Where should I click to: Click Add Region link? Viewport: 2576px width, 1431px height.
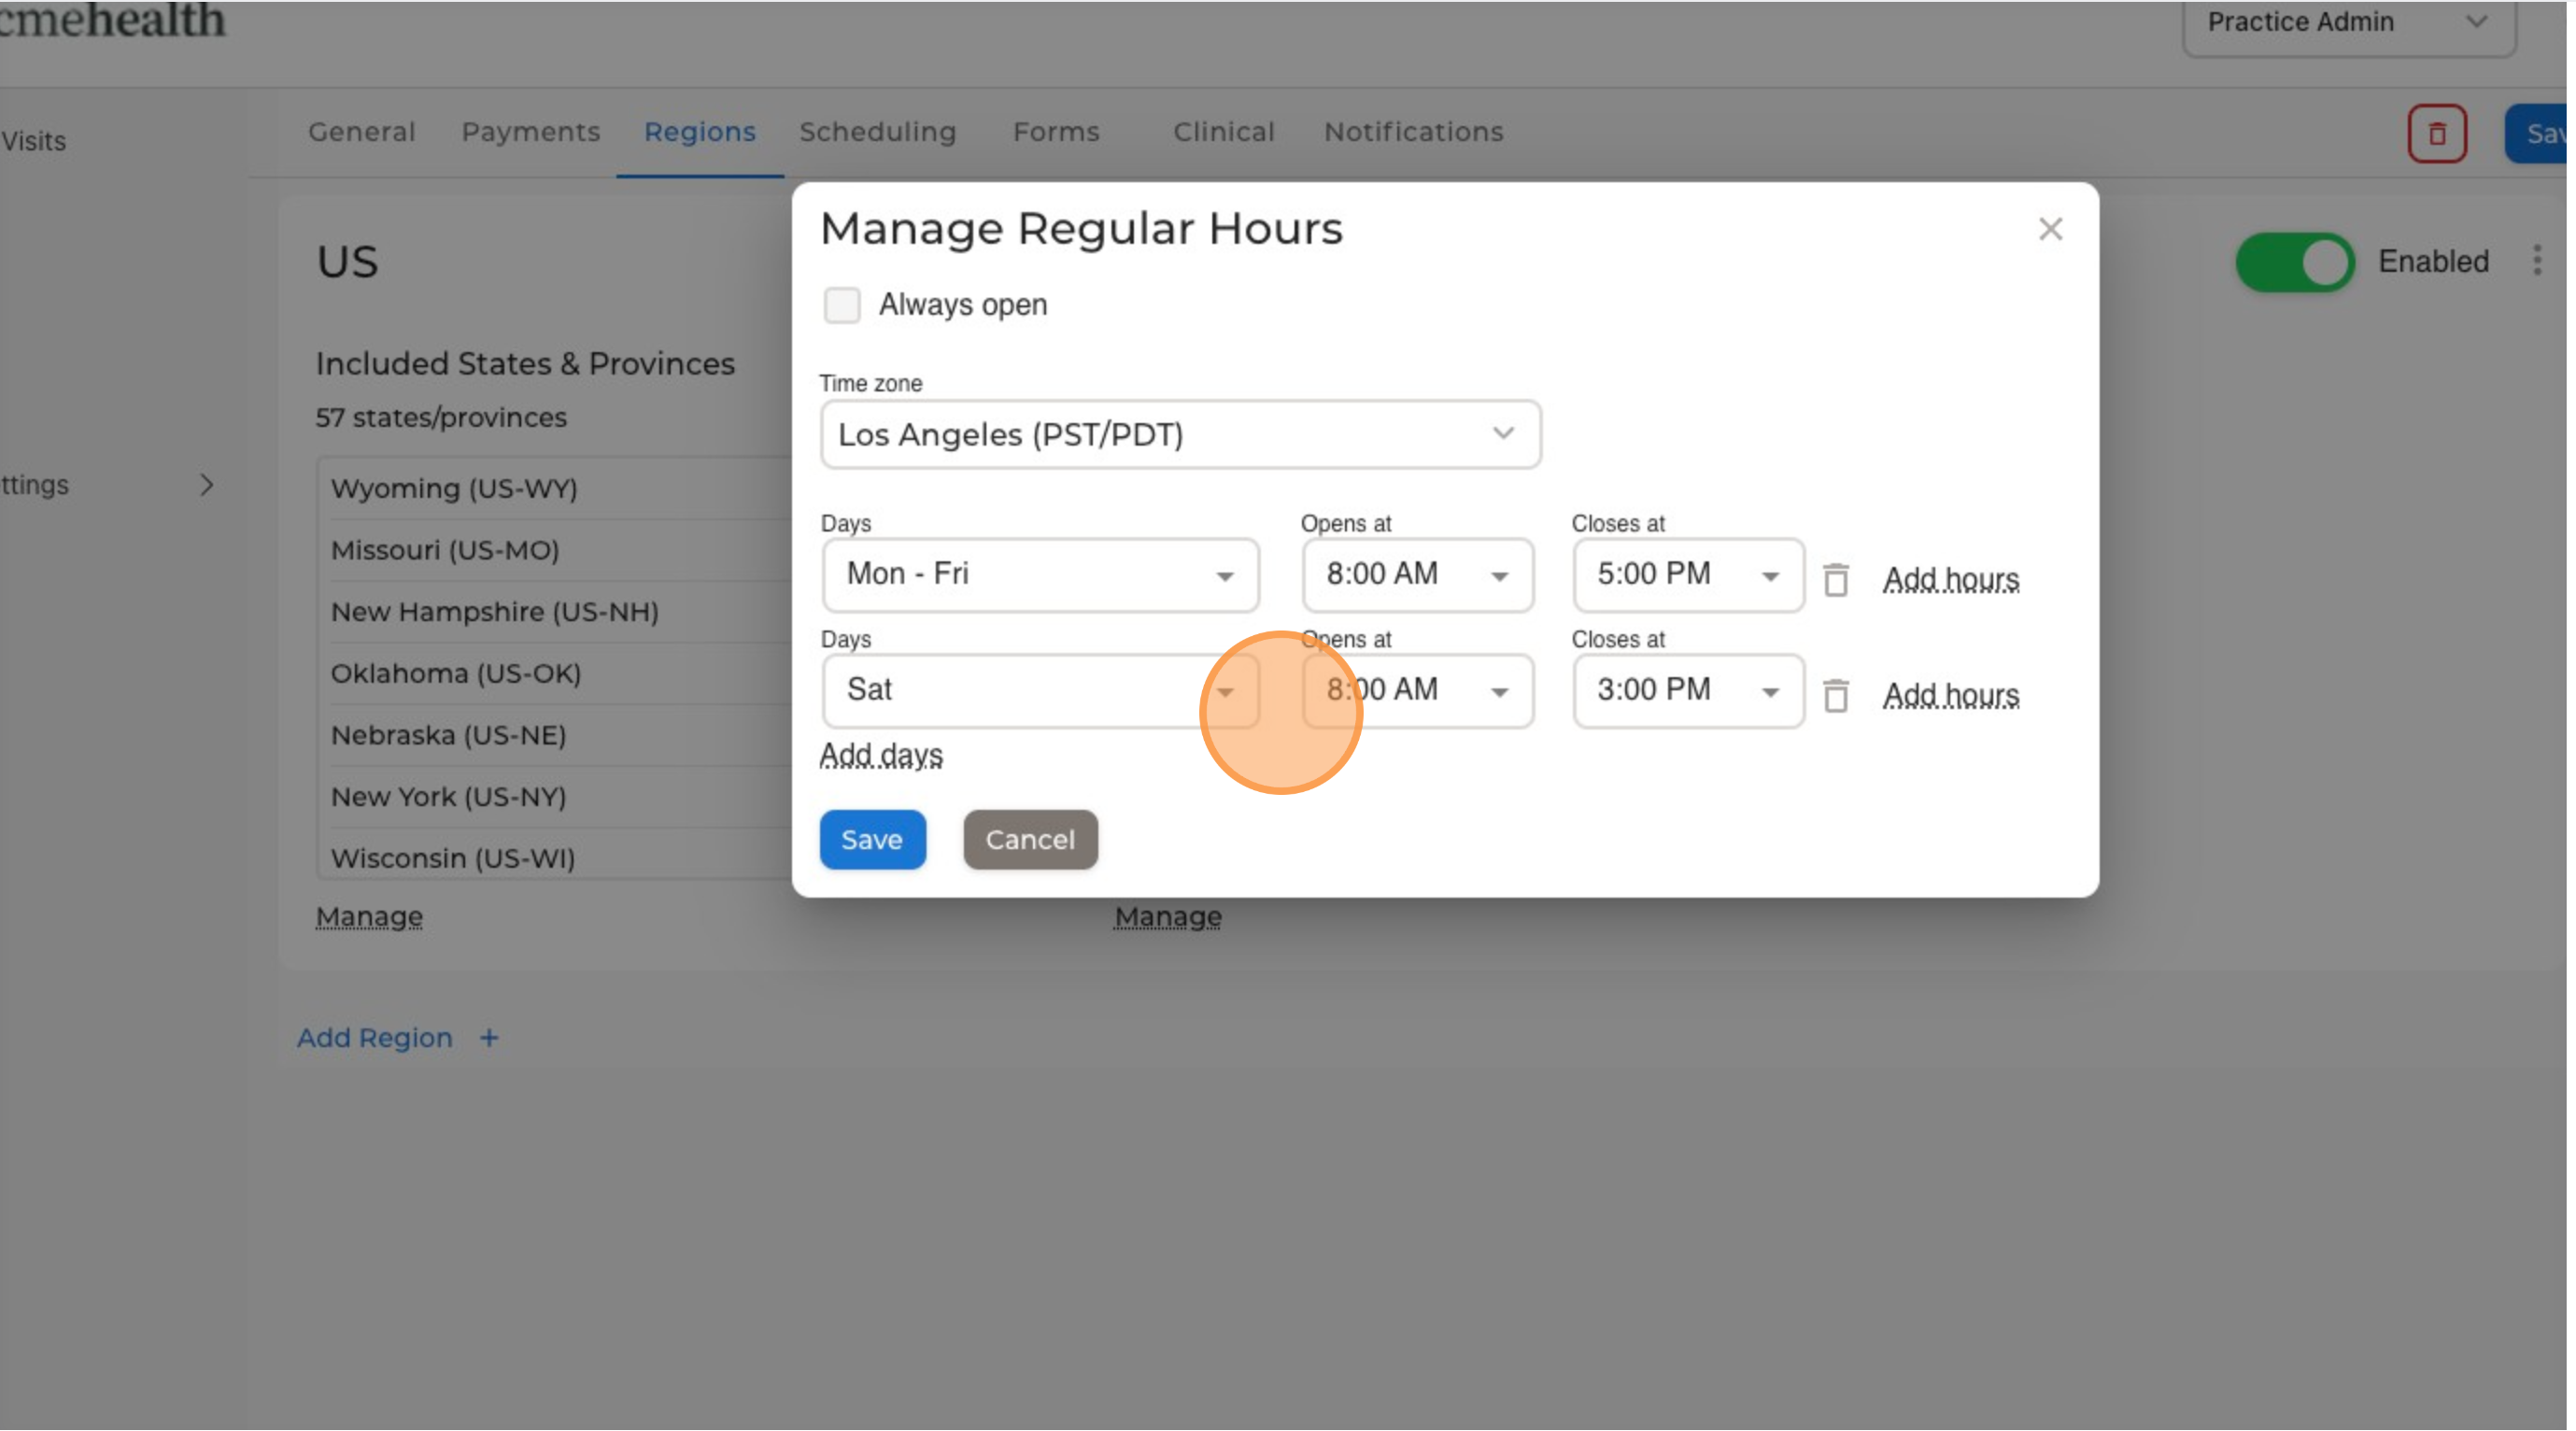point(374,1038)
